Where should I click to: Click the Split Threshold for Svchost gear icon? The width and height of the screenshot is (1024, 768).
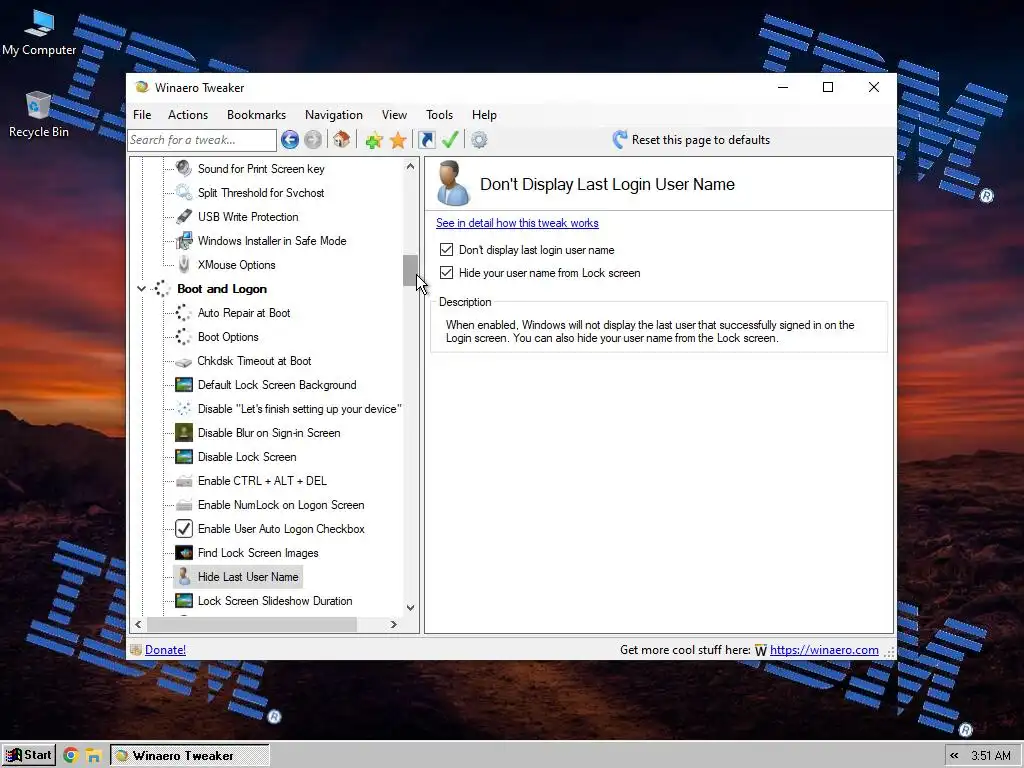tap(184, 193)
